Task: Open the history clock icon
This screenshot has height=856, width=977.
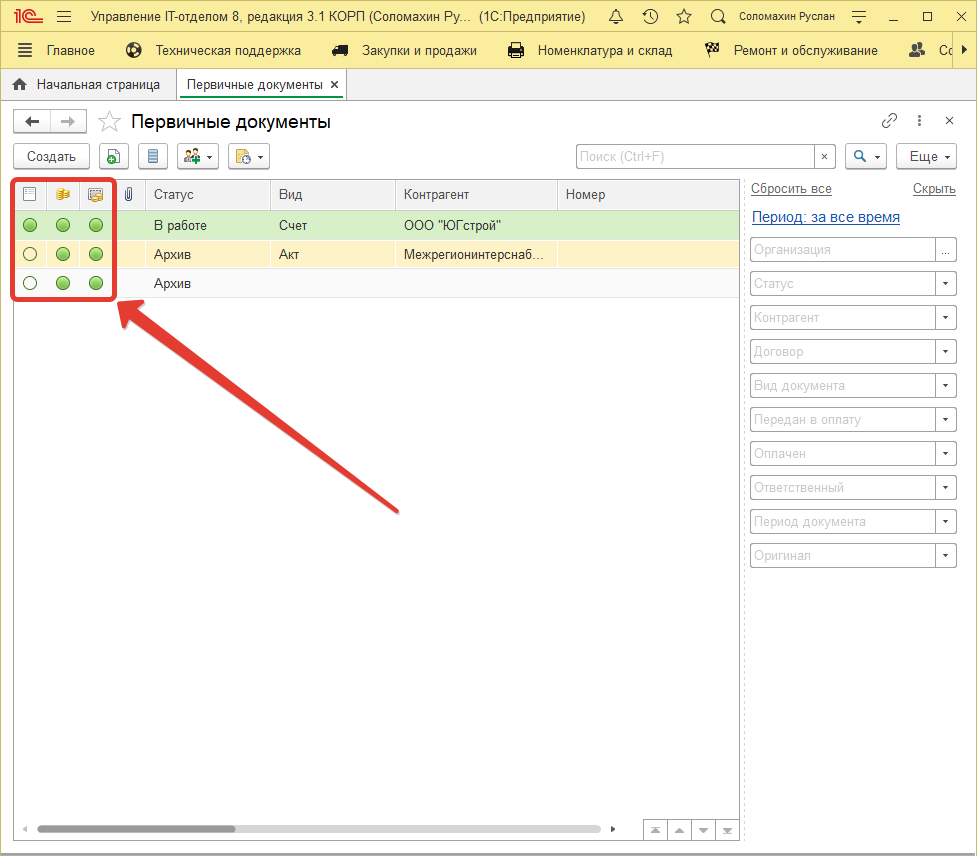Action: (x=650, y=17)
